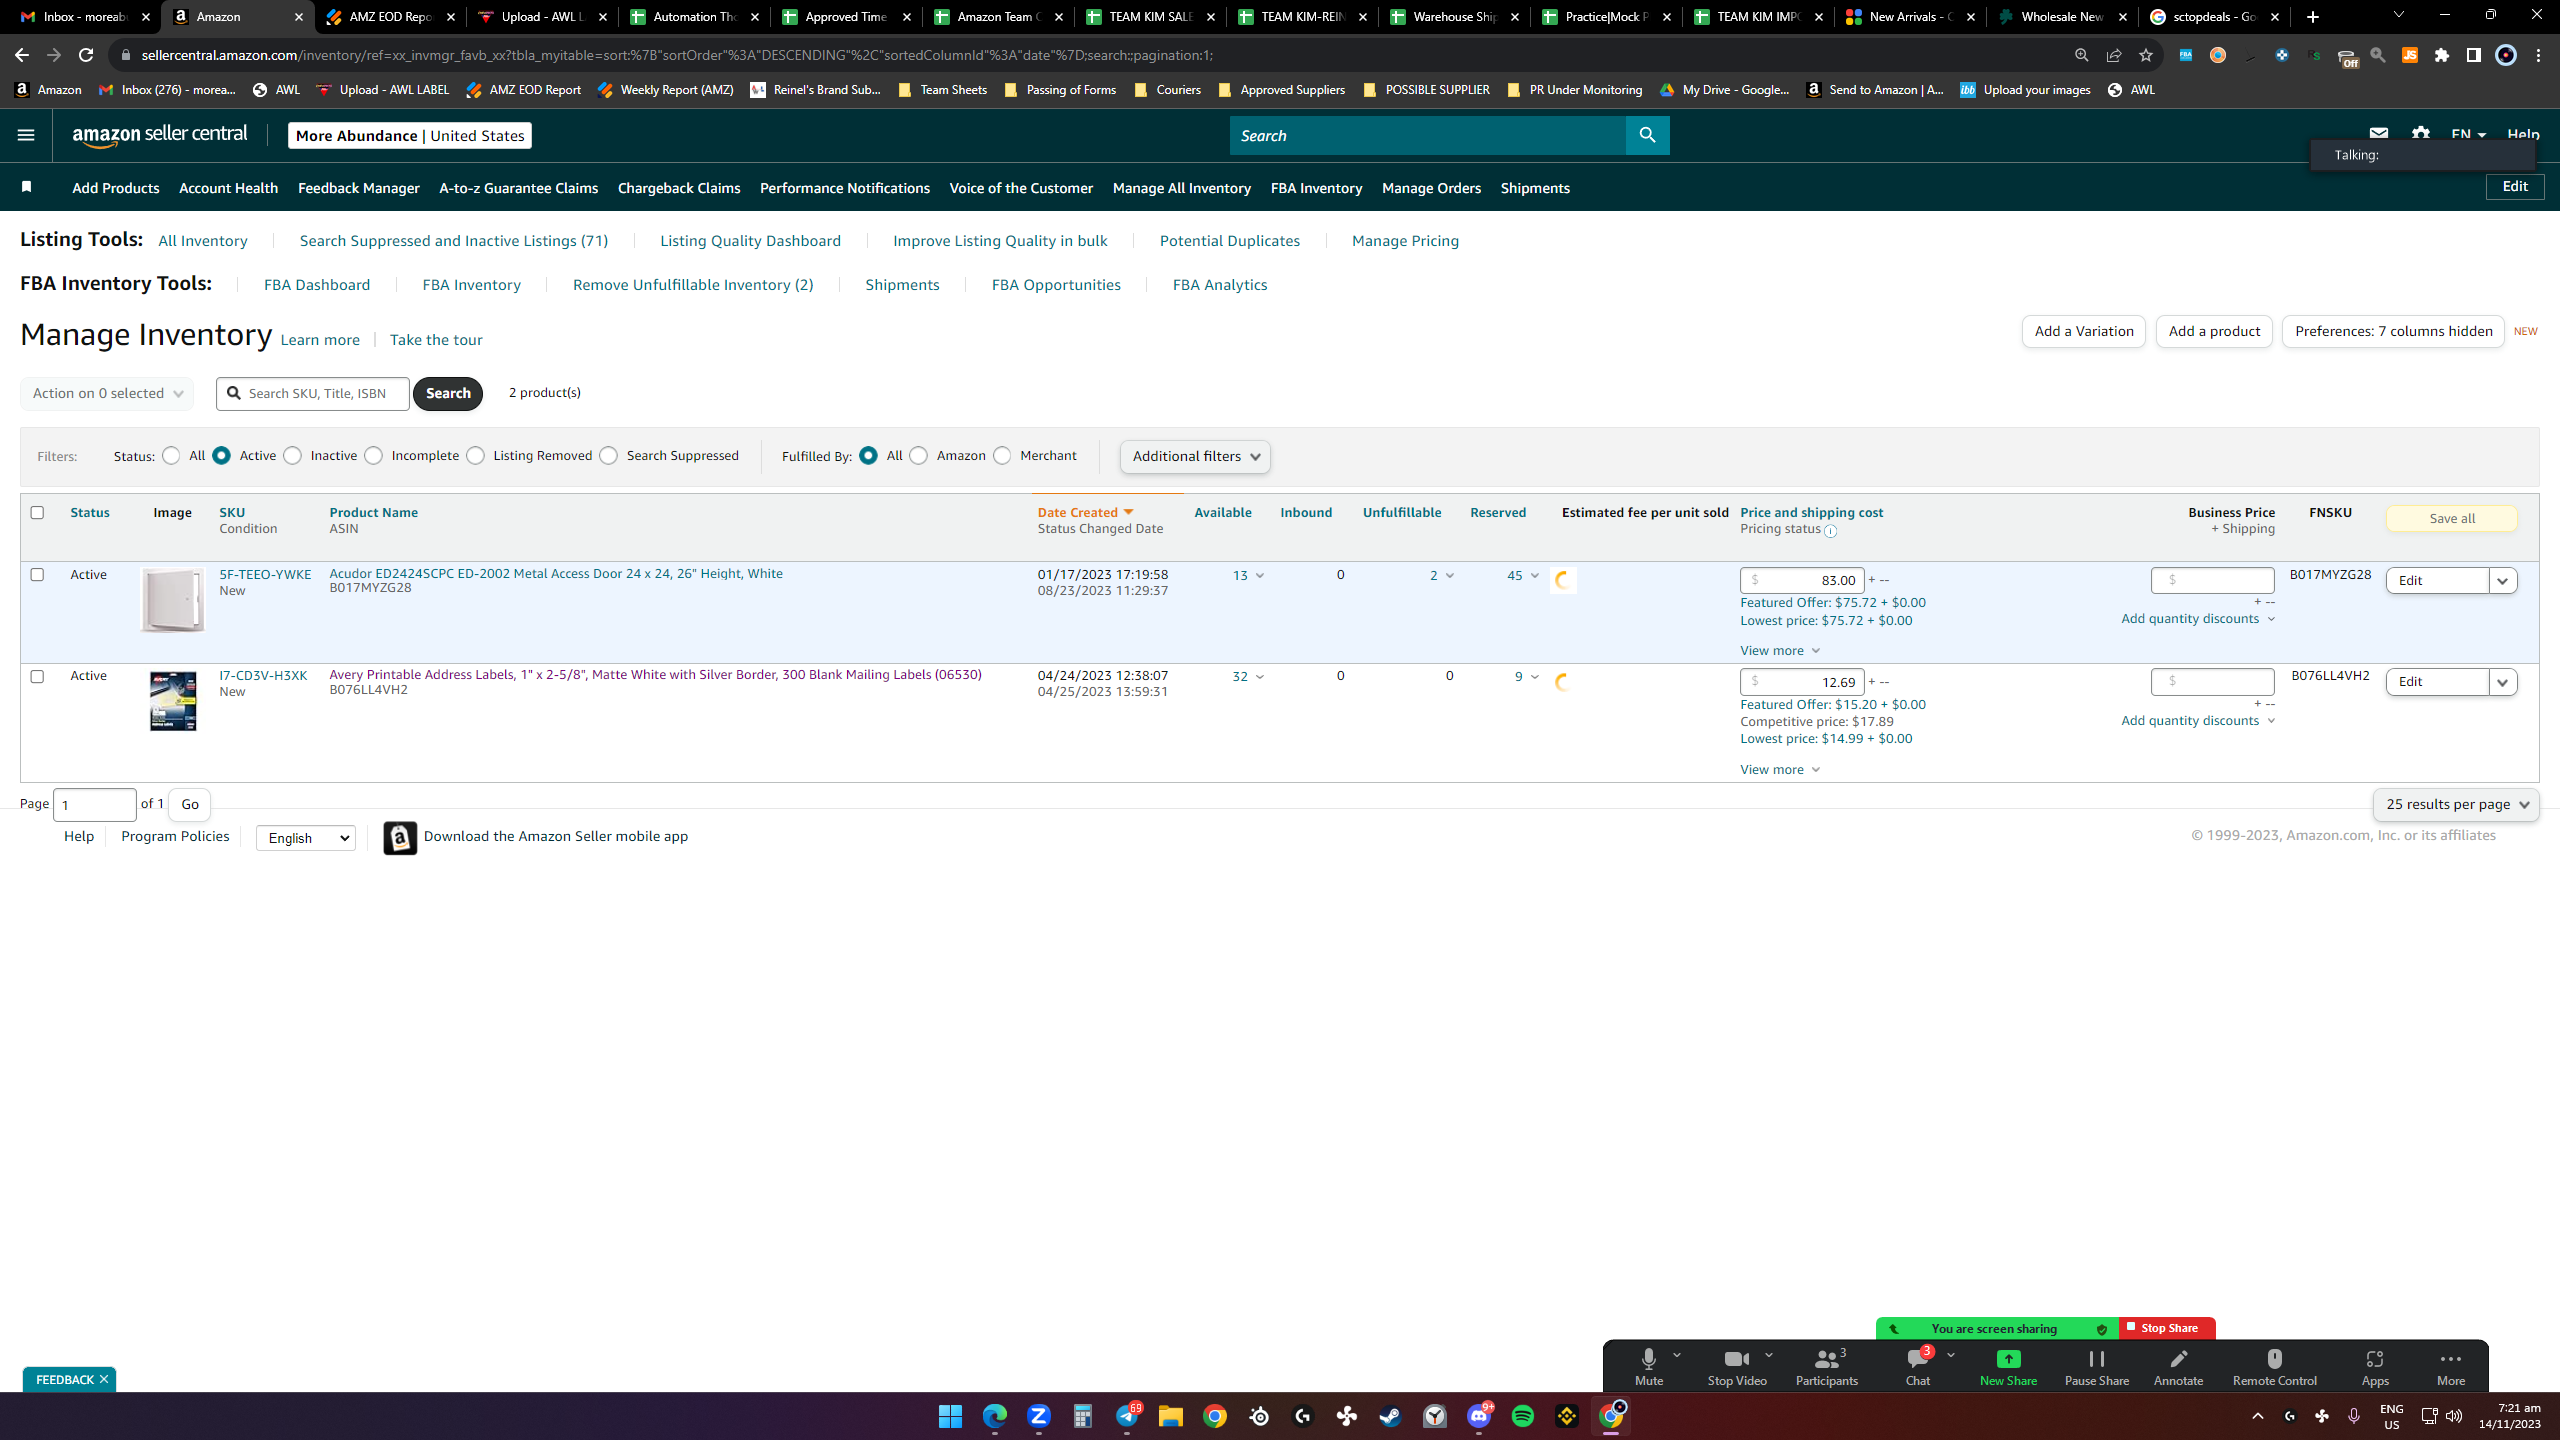Open the Edit dropdown arrow for SKU I7-CD3V-H3XK
2560x1440 pixels.
(2503, 682)
